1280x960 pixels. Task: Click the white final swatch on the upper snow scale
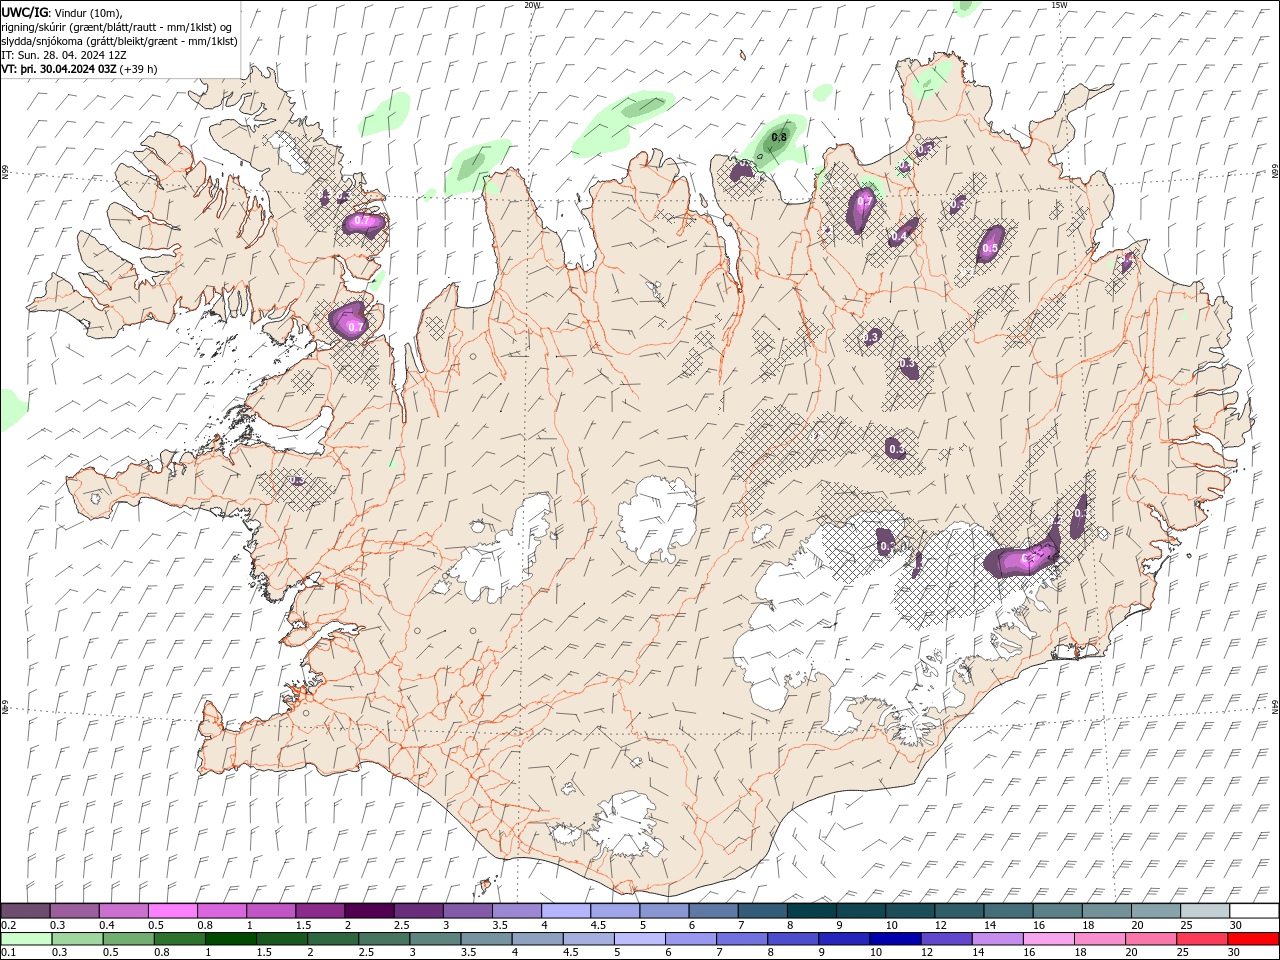point(1253,911)
